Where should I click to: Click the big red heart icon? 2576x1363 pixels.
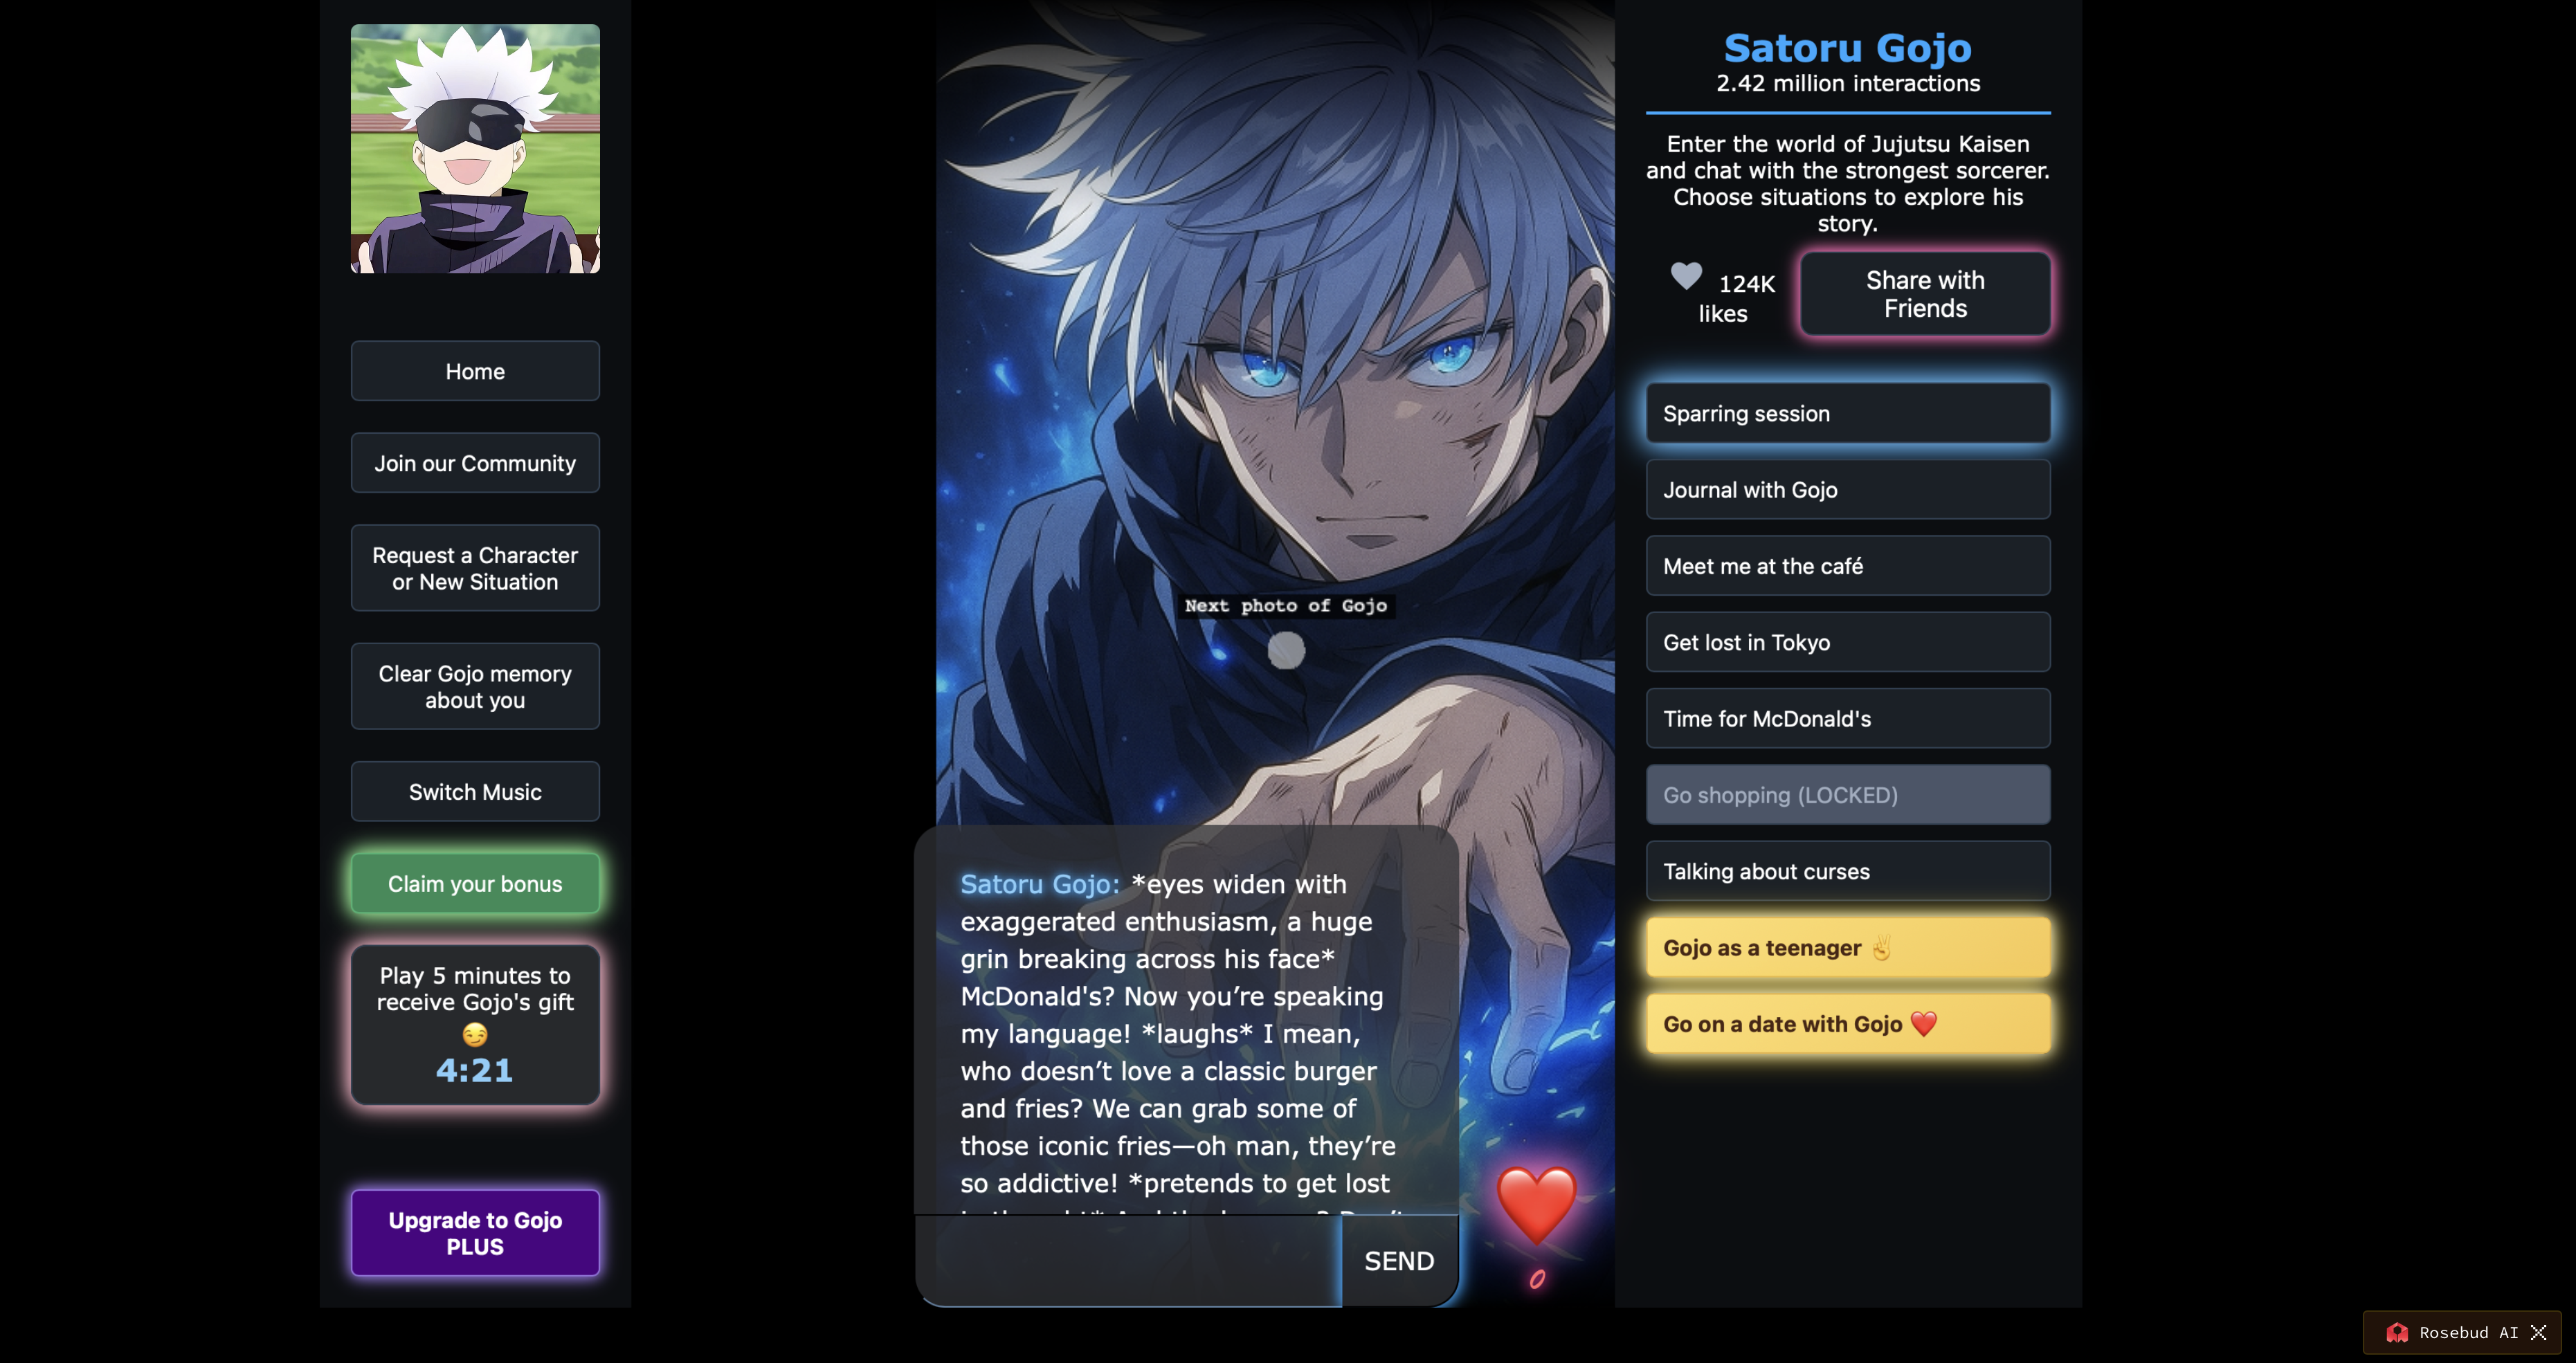[x=1536, y=1205]
